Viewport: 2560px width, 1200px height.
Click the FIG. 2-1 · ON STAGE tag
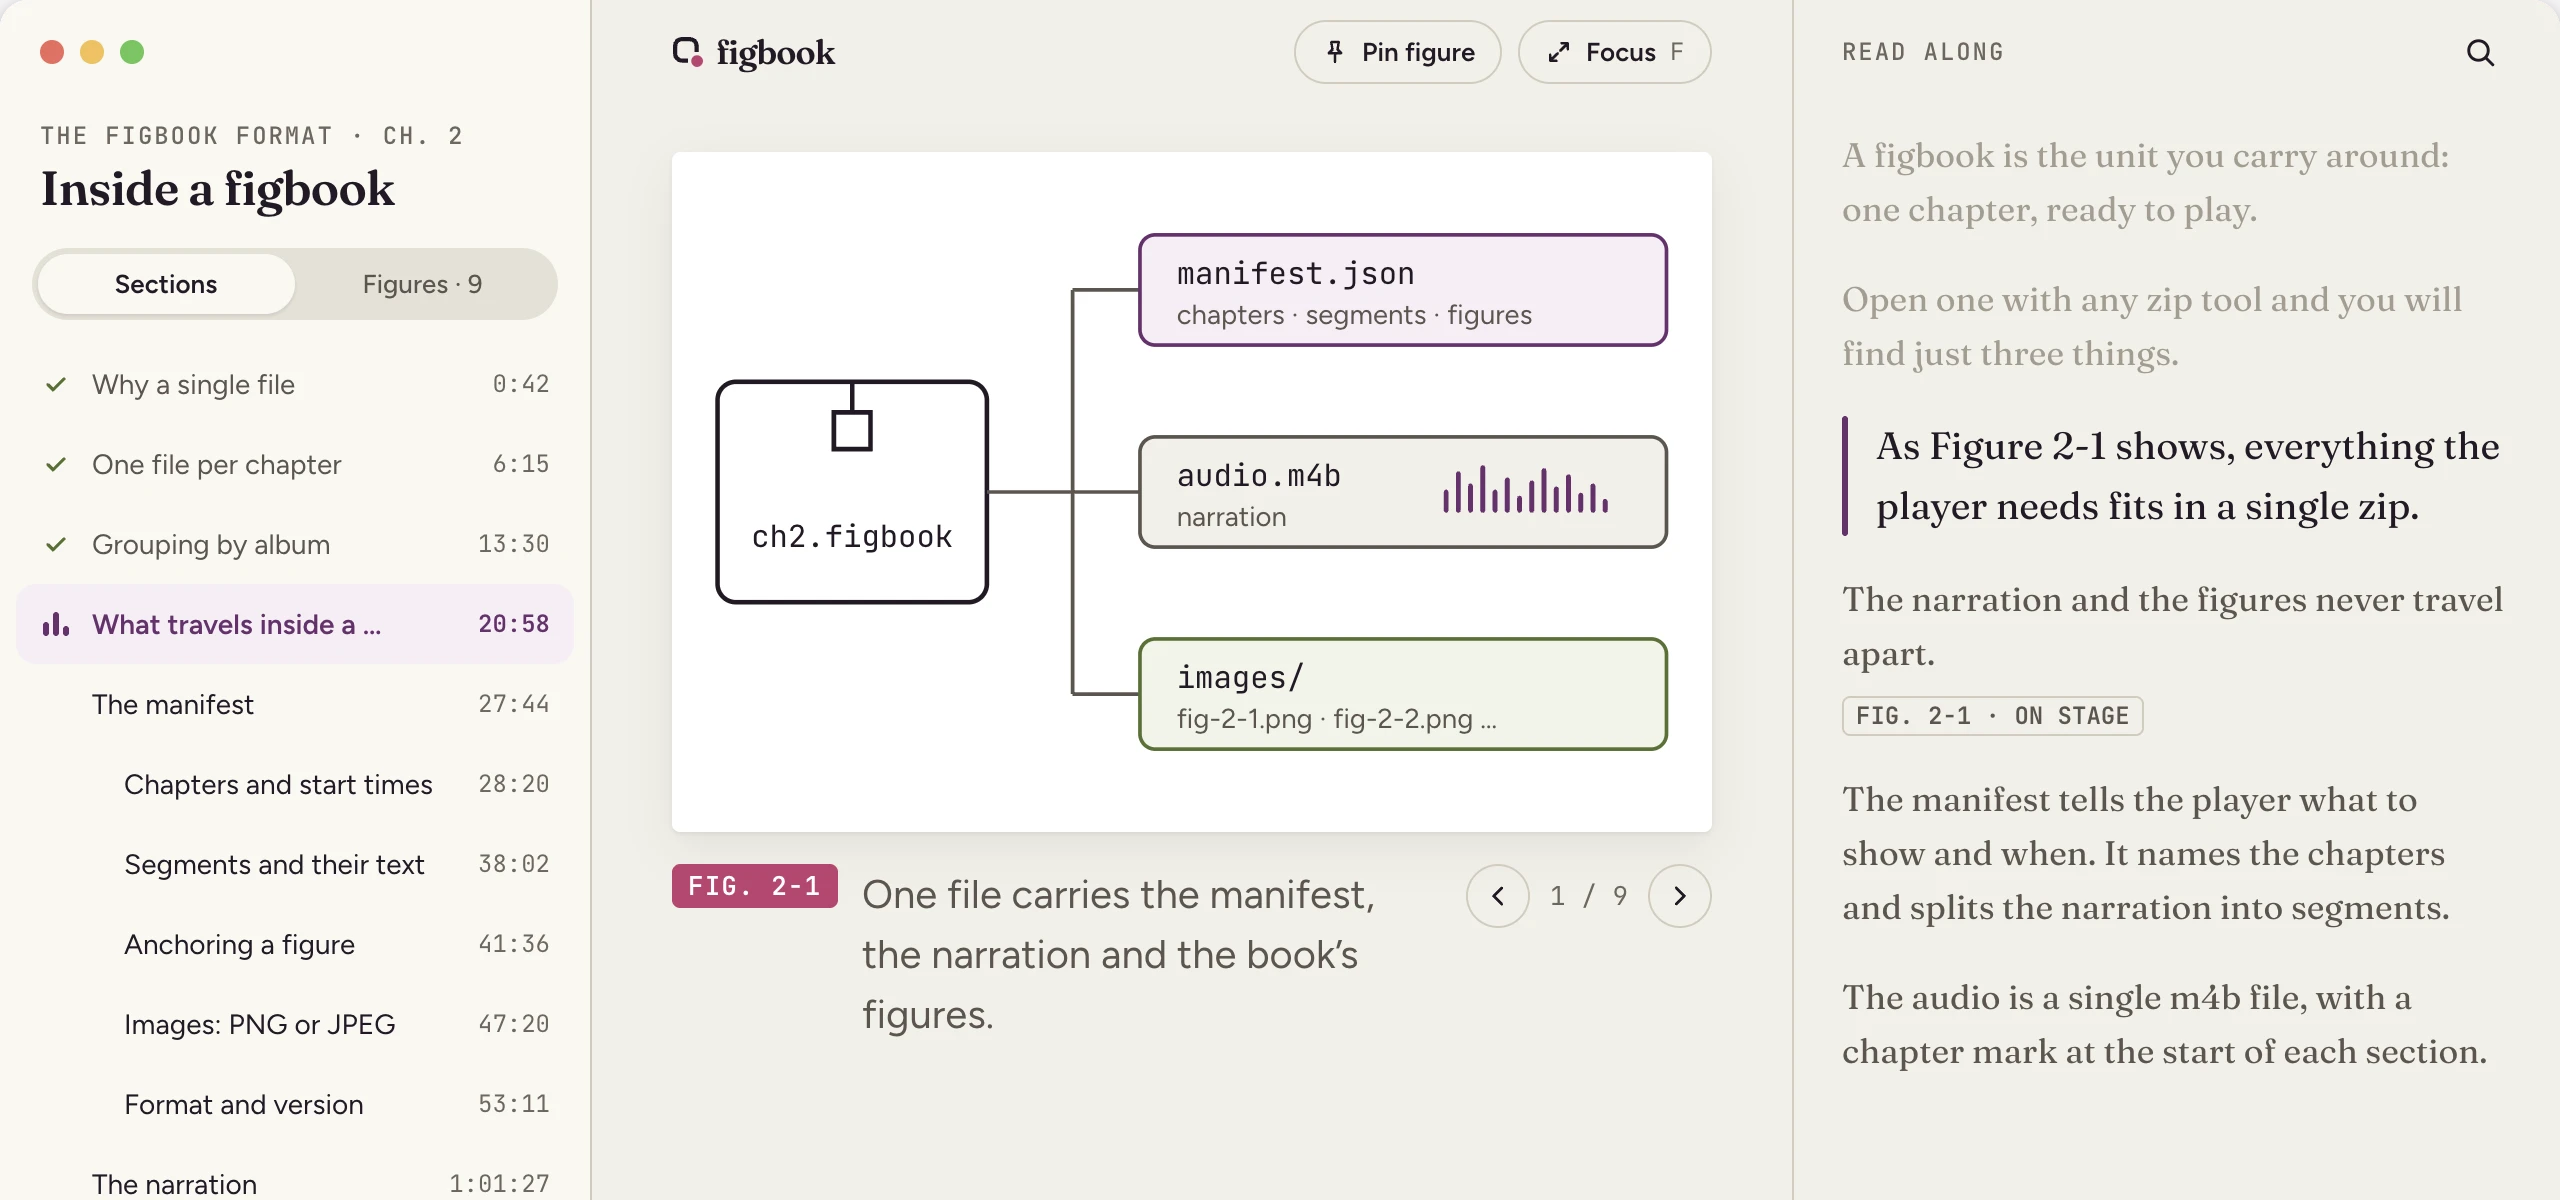[1992, 716]
